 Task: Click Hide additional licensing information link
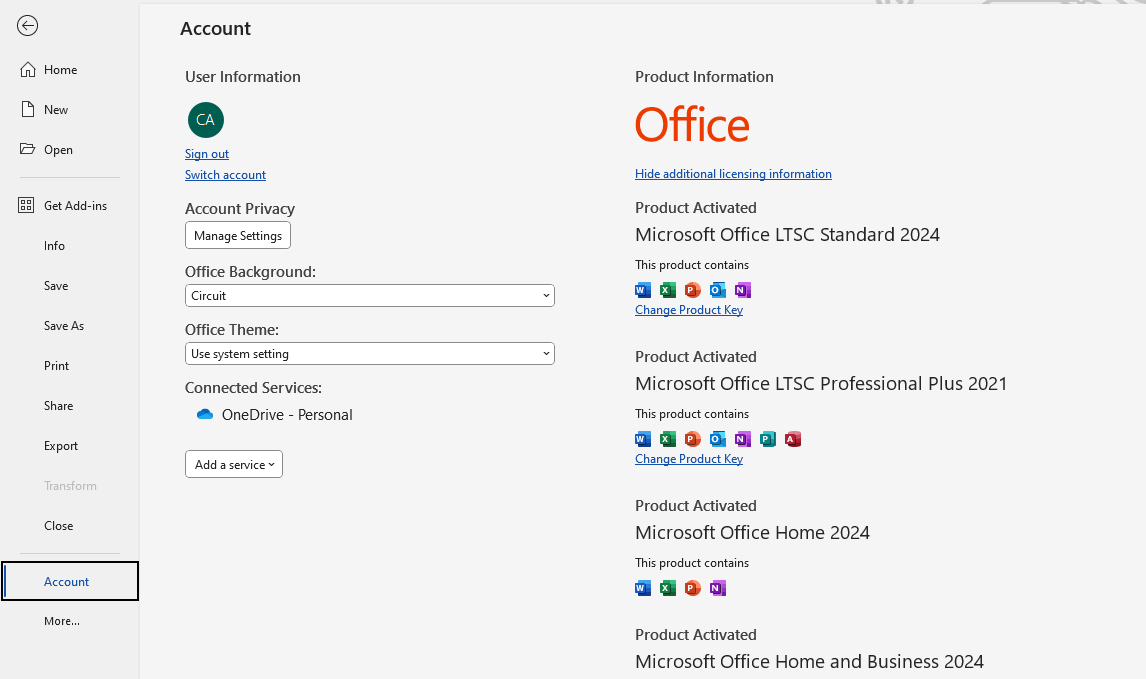click(x=733, y=174)
